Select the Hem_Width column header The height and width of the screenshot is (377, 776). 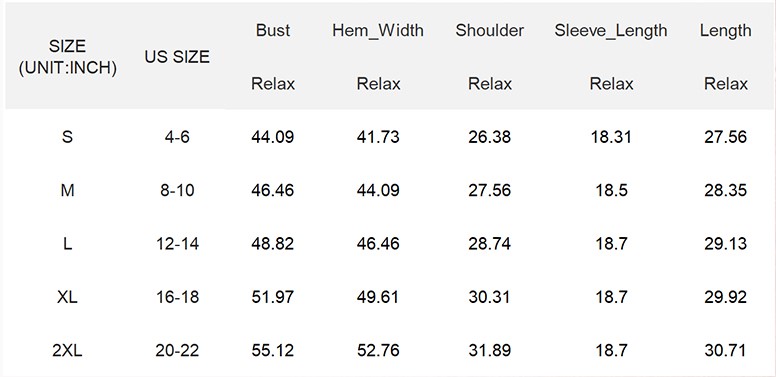point(378,31)
